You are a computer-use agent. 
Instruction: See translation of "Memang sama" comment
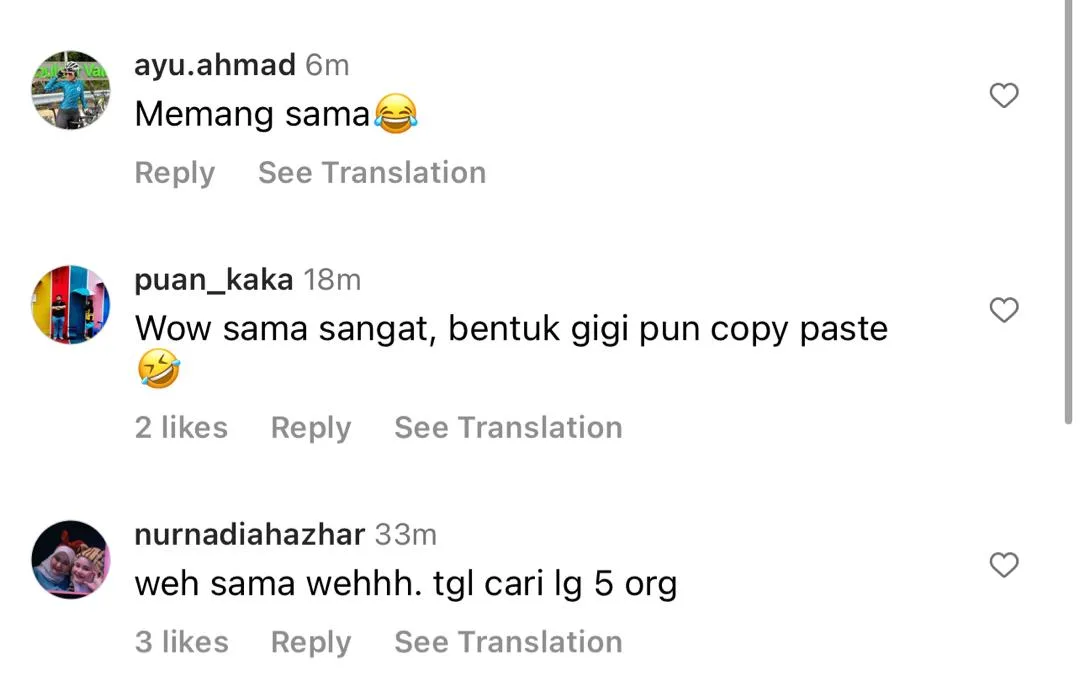(x=372, y=173)
